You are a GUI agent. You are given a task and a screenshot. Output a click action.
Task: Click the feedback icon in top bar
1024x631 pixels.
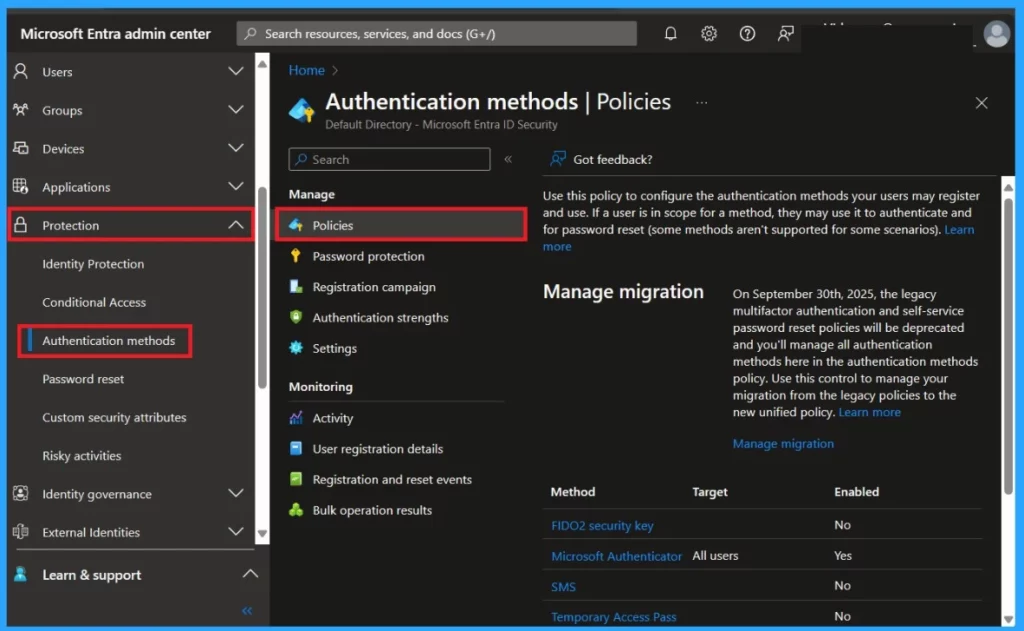click(786, 33)
